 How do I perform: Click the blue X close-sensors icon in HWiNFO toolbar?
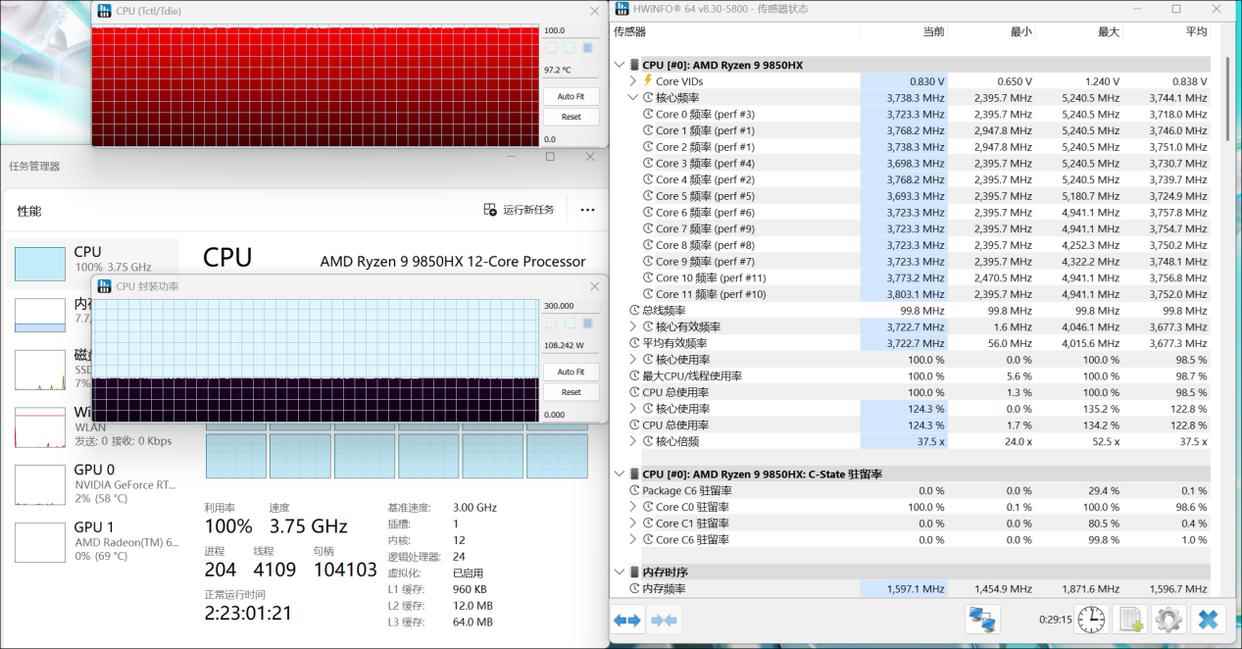click(x=1207, y=619)
